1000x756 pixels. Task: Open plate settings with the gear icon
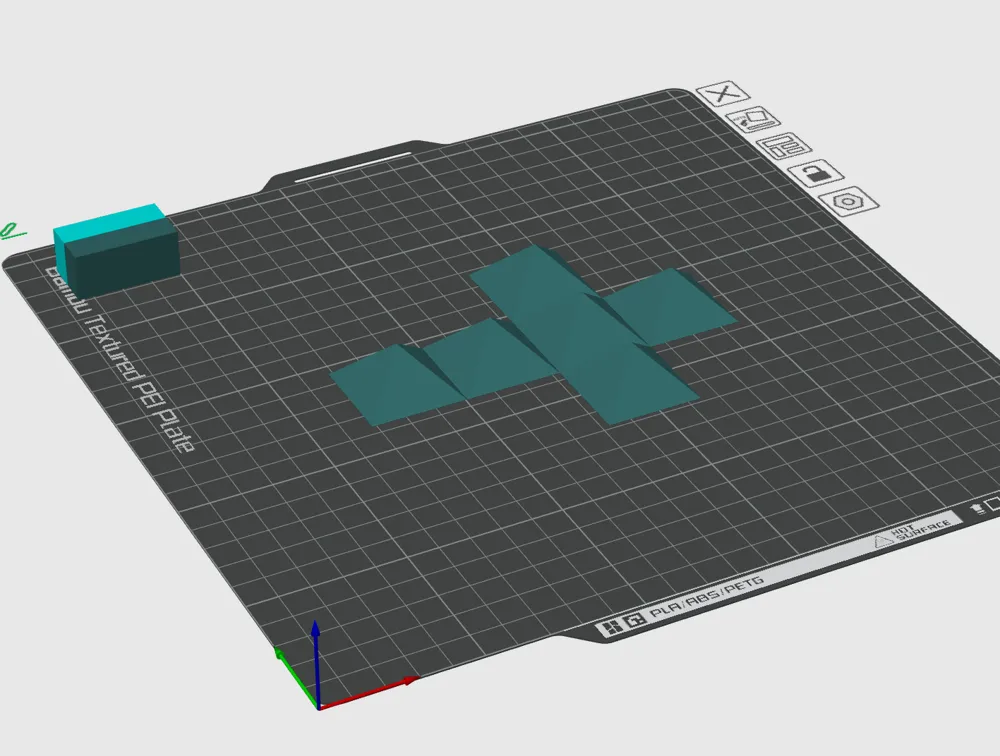(850, 200)
